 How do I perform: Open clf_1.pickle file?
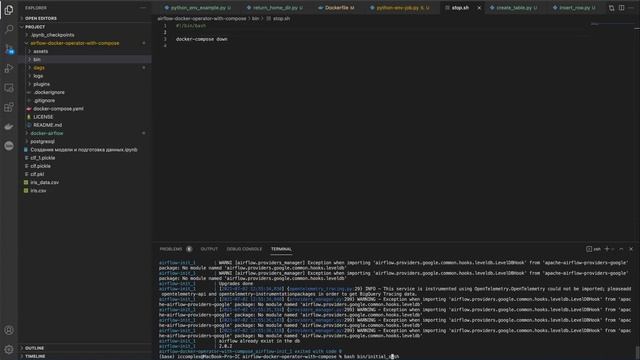[42, 158]
